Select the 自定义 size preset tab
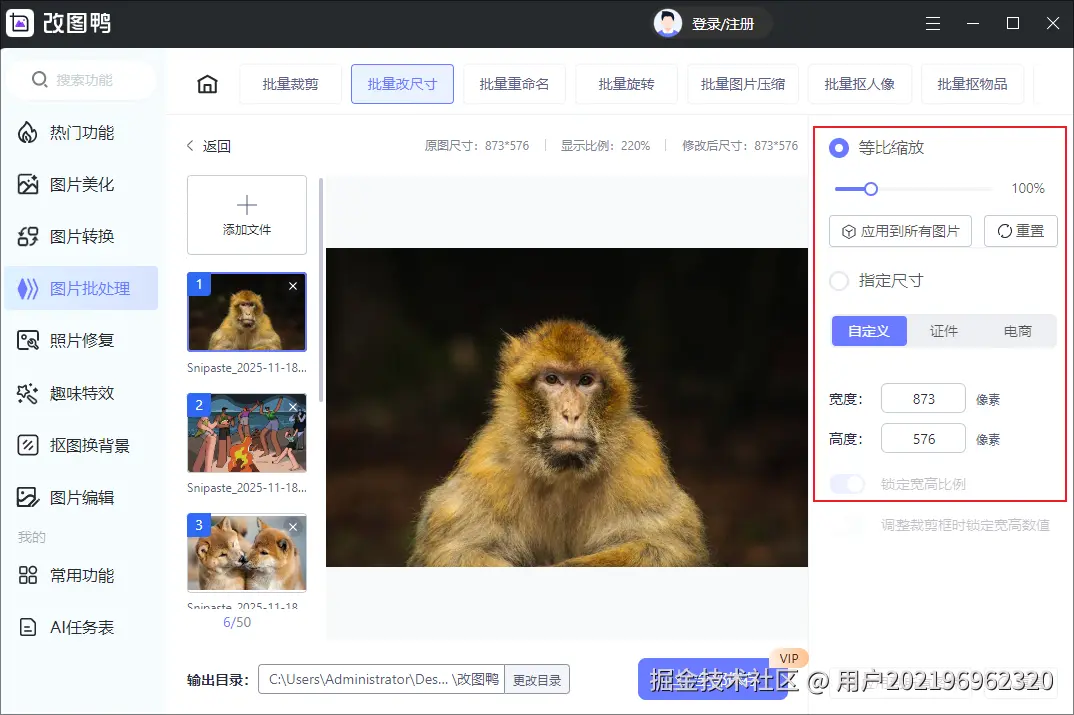This screenshot has width=1074, height=715. coord(869,331)
